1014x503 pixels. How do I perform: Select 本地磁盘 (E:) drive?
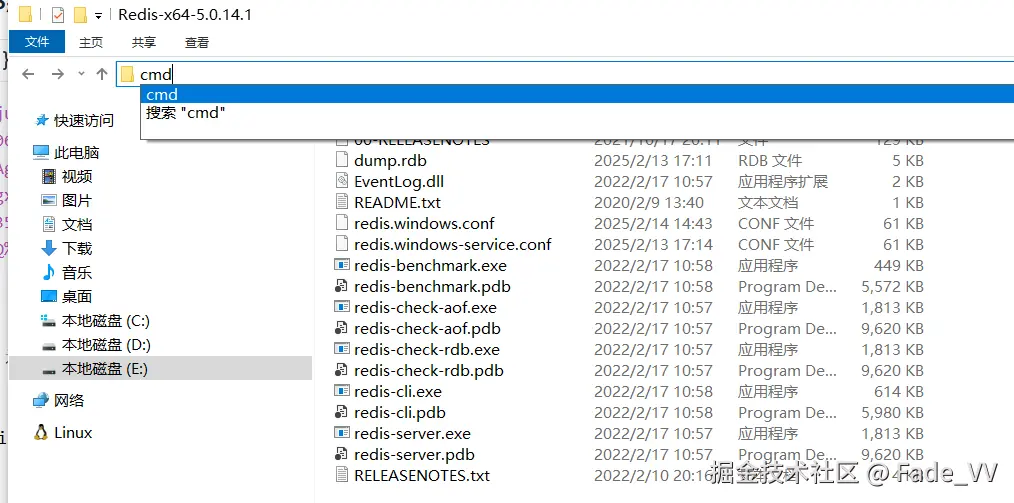tap(105, 369)
